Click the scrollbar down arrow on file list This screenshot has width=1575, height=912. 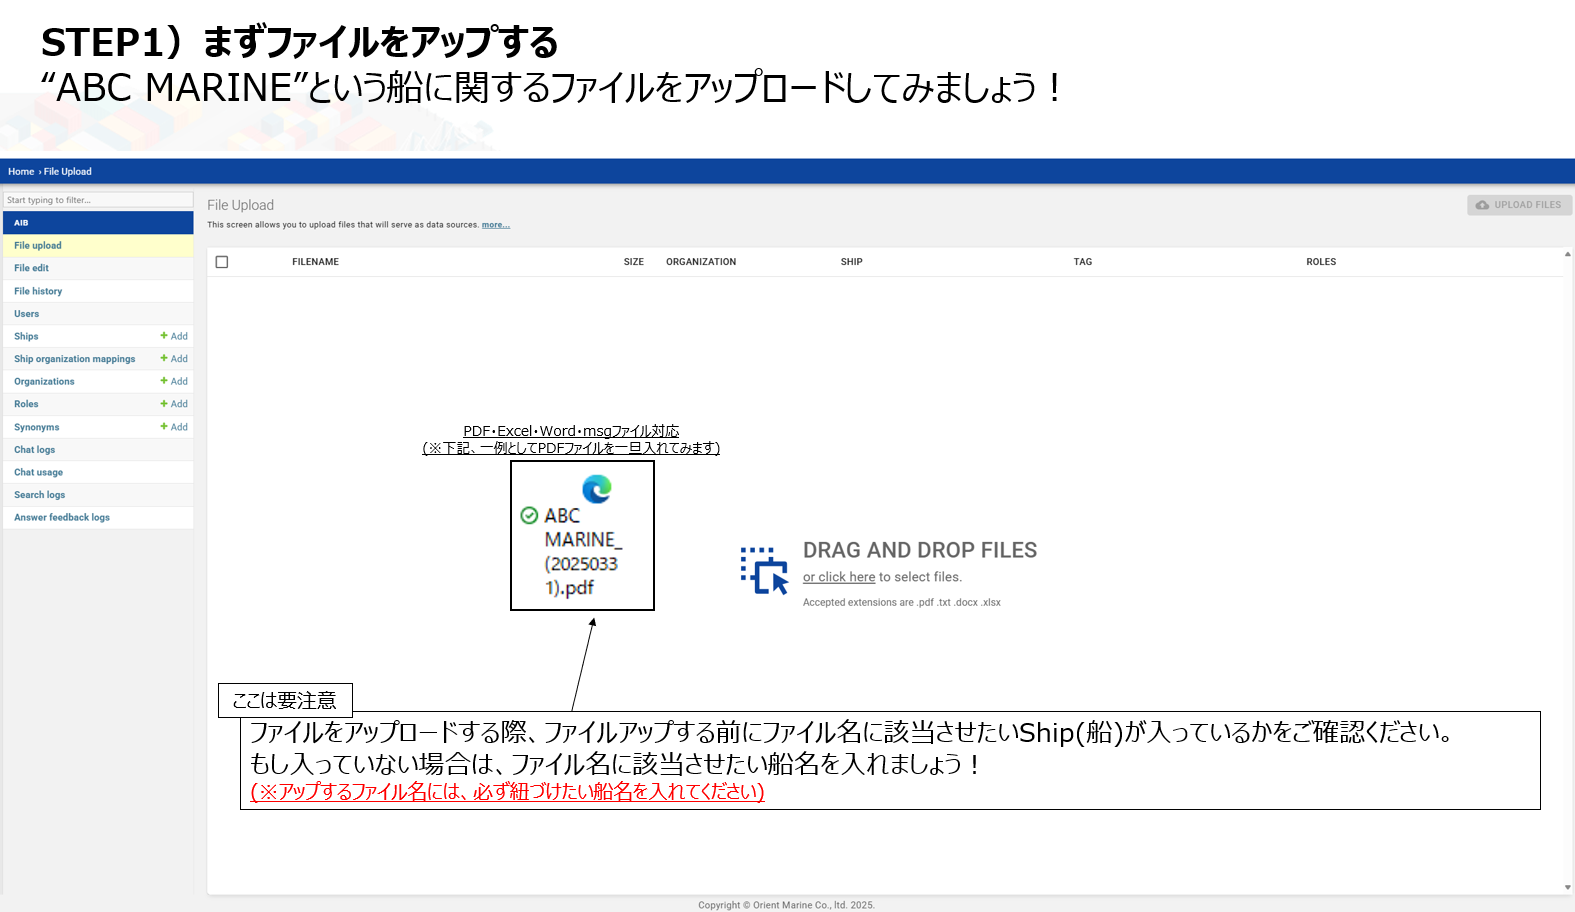[1567, 887]
